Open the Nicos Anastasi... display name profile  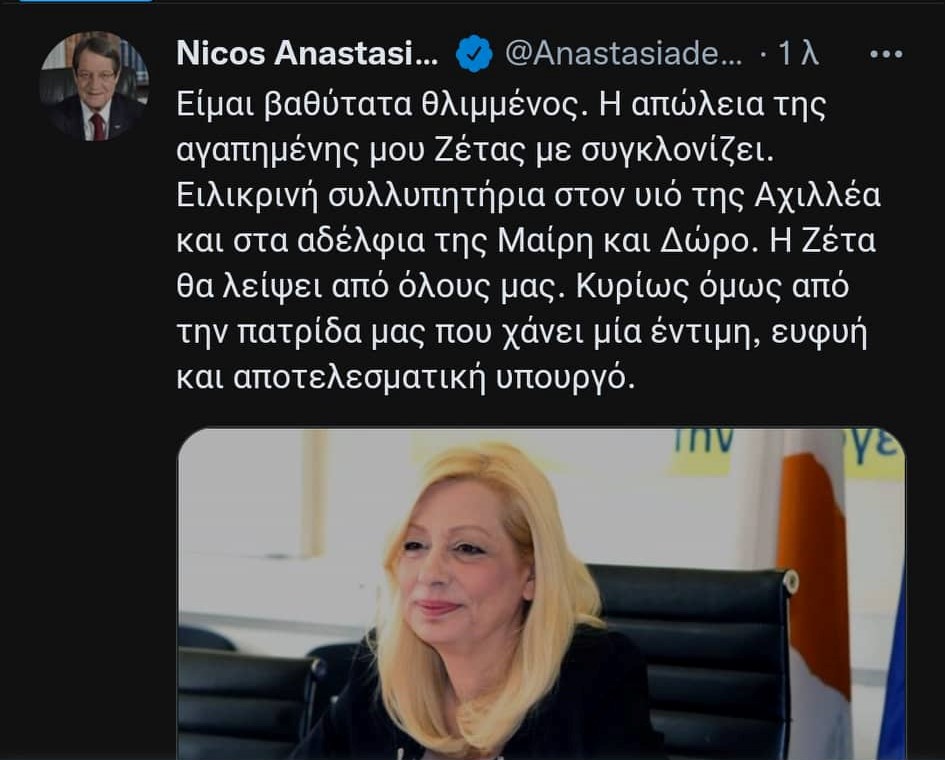pos(307,53)
